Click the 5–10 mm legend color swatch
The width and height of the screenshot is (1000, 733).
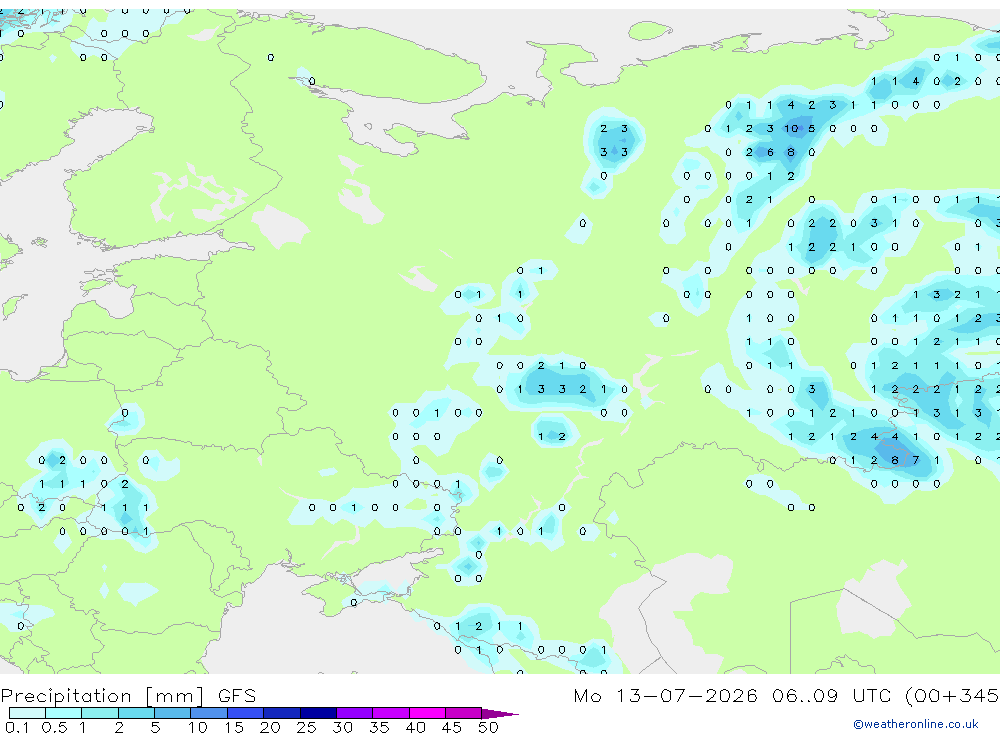(x=172, y=713)
